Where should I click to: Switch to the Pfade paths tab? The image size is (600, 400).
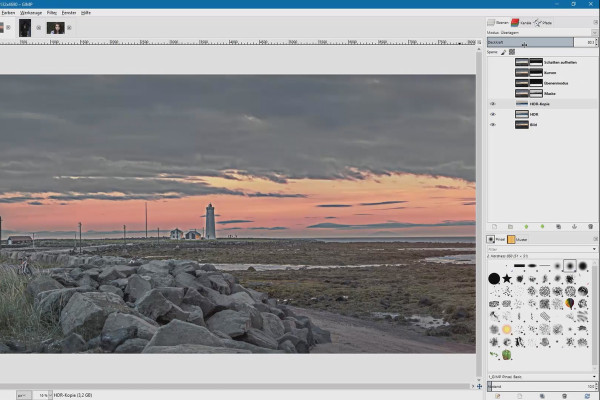(x=543, y=23)
